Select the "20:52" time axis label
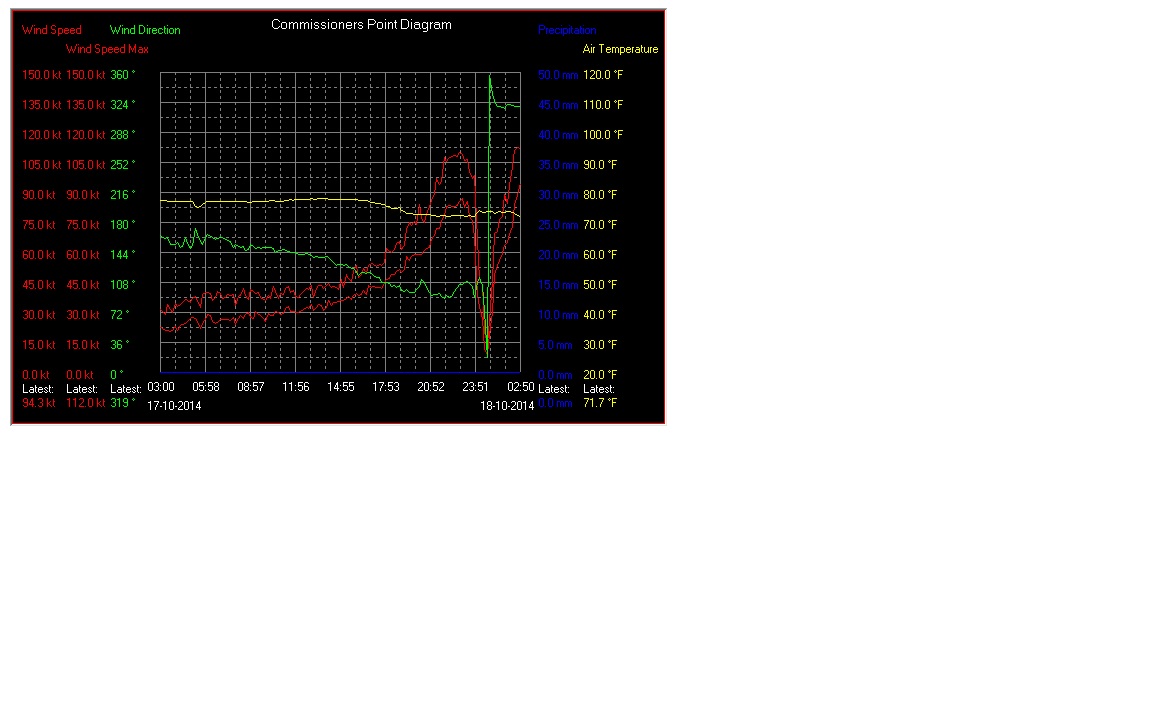This screenshot has width=1152, height=720. 431,387
